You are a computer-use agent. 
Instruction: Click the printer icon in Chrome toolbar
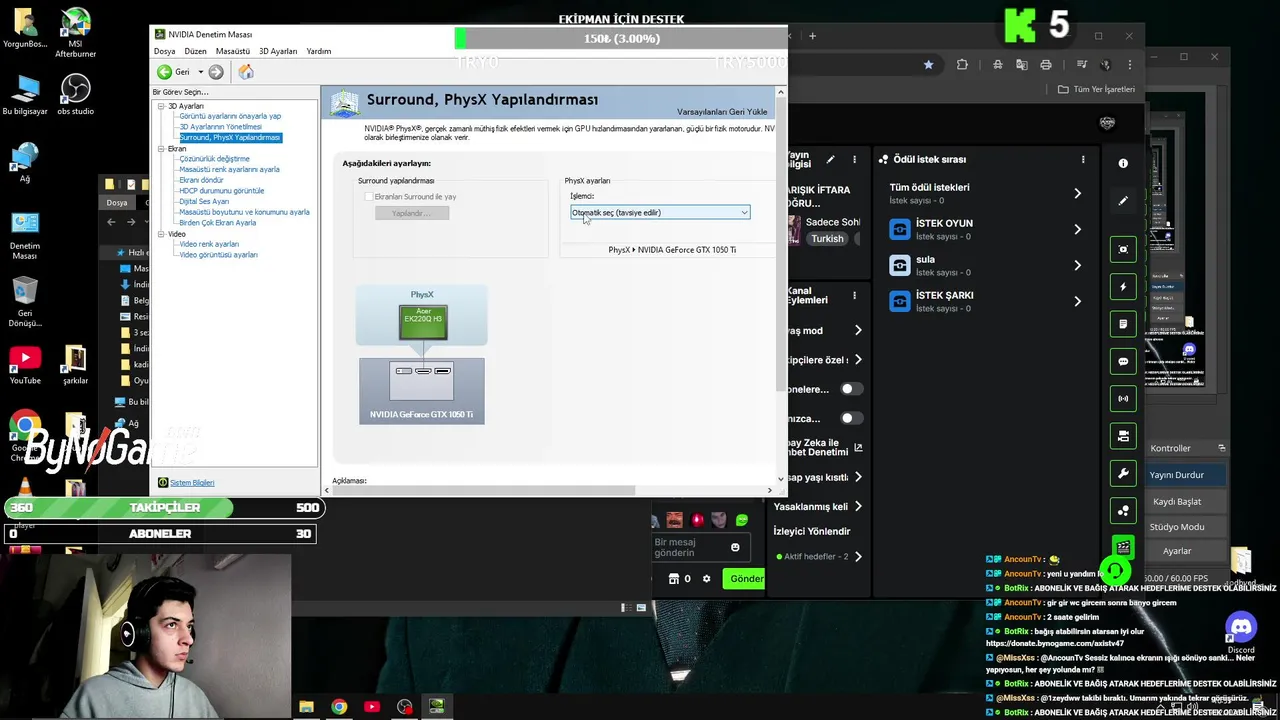(1046, 65)
